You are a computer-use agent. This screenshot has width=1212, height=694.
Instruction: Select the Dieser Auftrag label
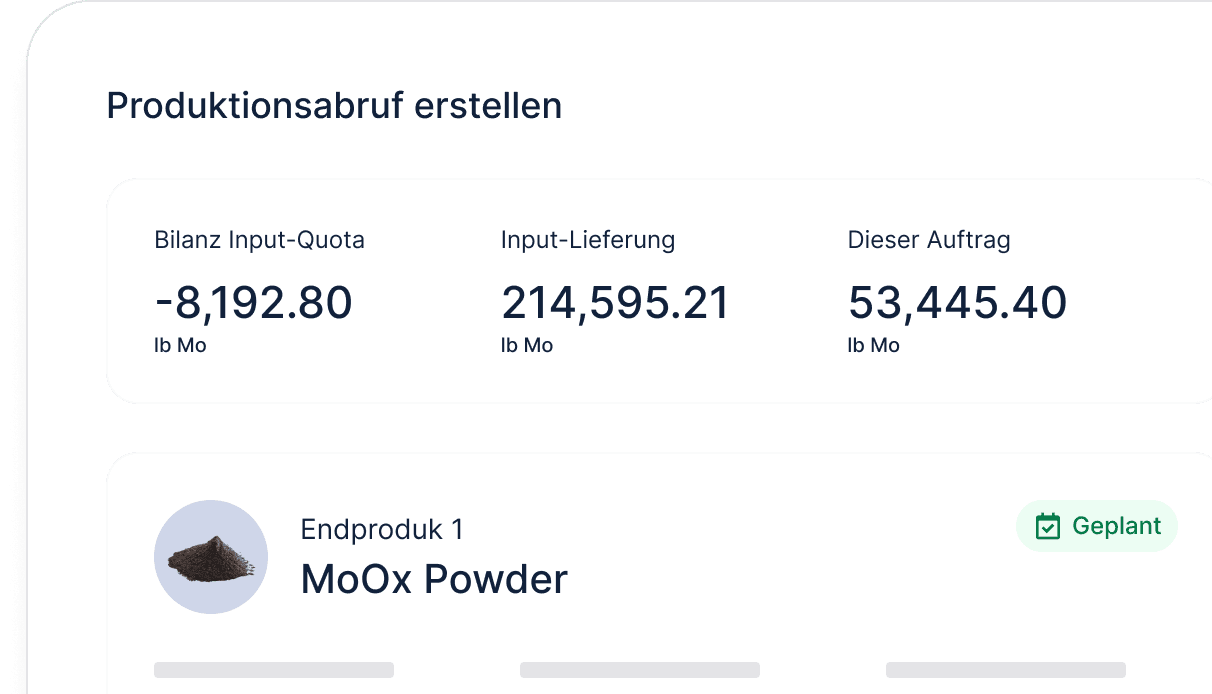tap(929, 240)
